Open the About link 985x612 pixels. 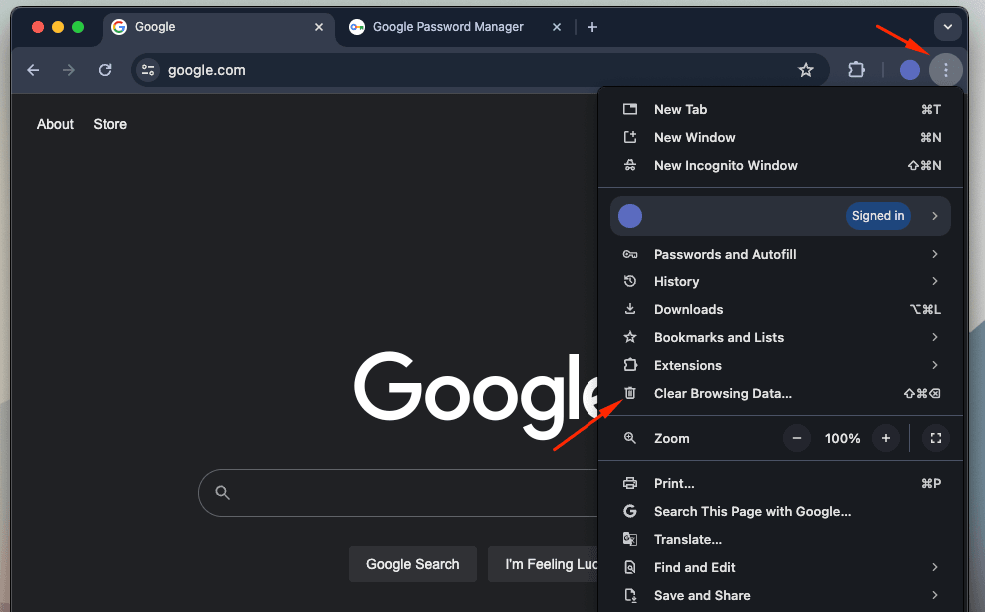55,124
